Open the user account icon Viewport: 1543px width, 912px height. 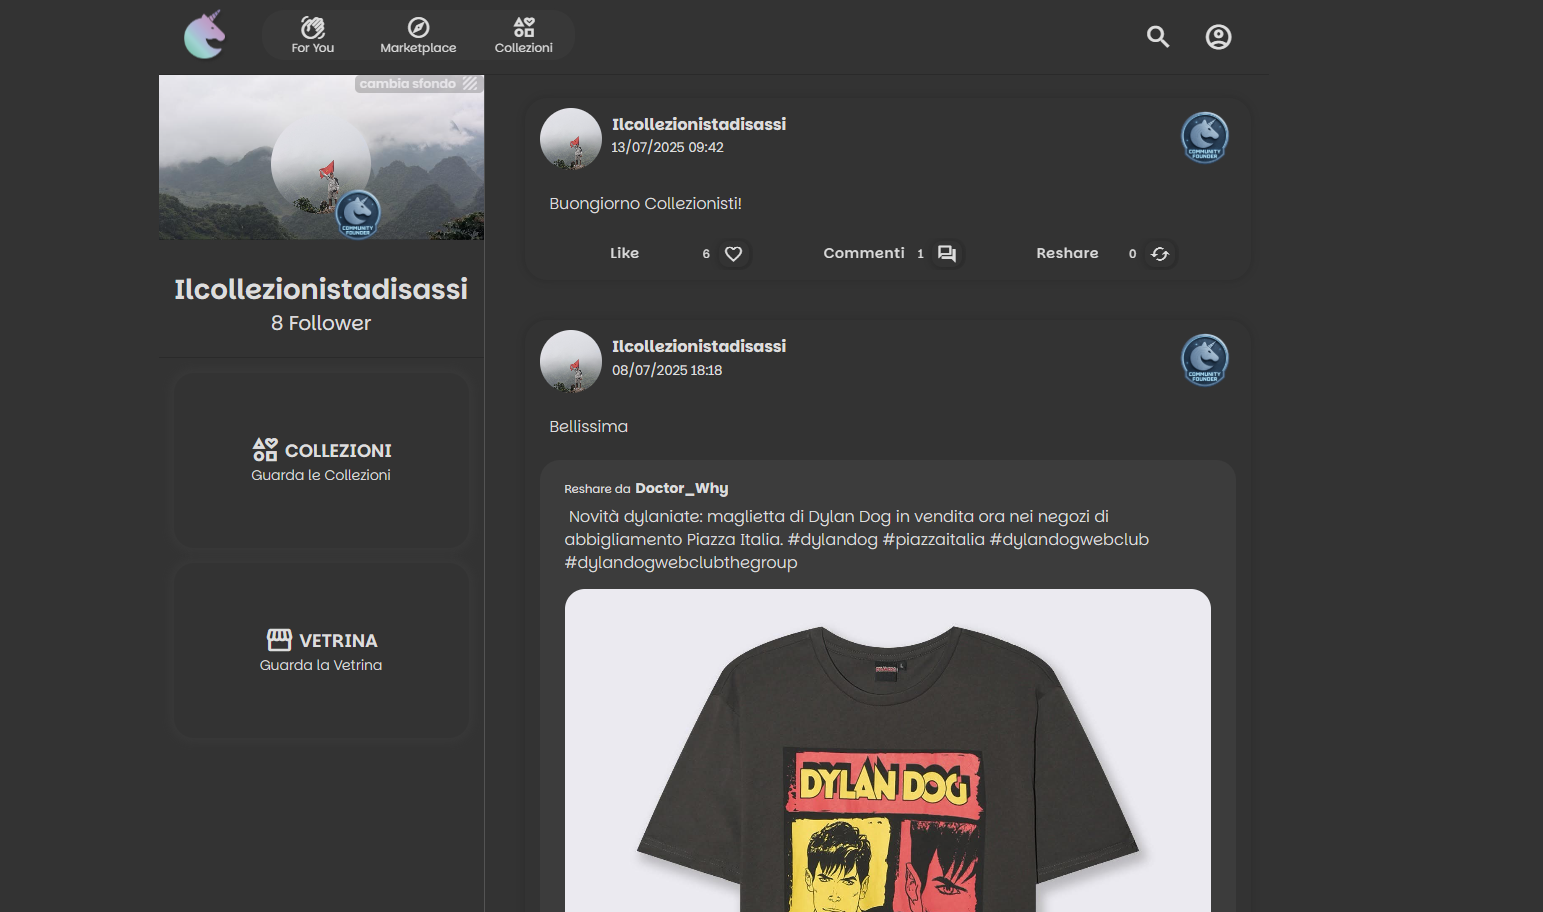point(1218,37)
